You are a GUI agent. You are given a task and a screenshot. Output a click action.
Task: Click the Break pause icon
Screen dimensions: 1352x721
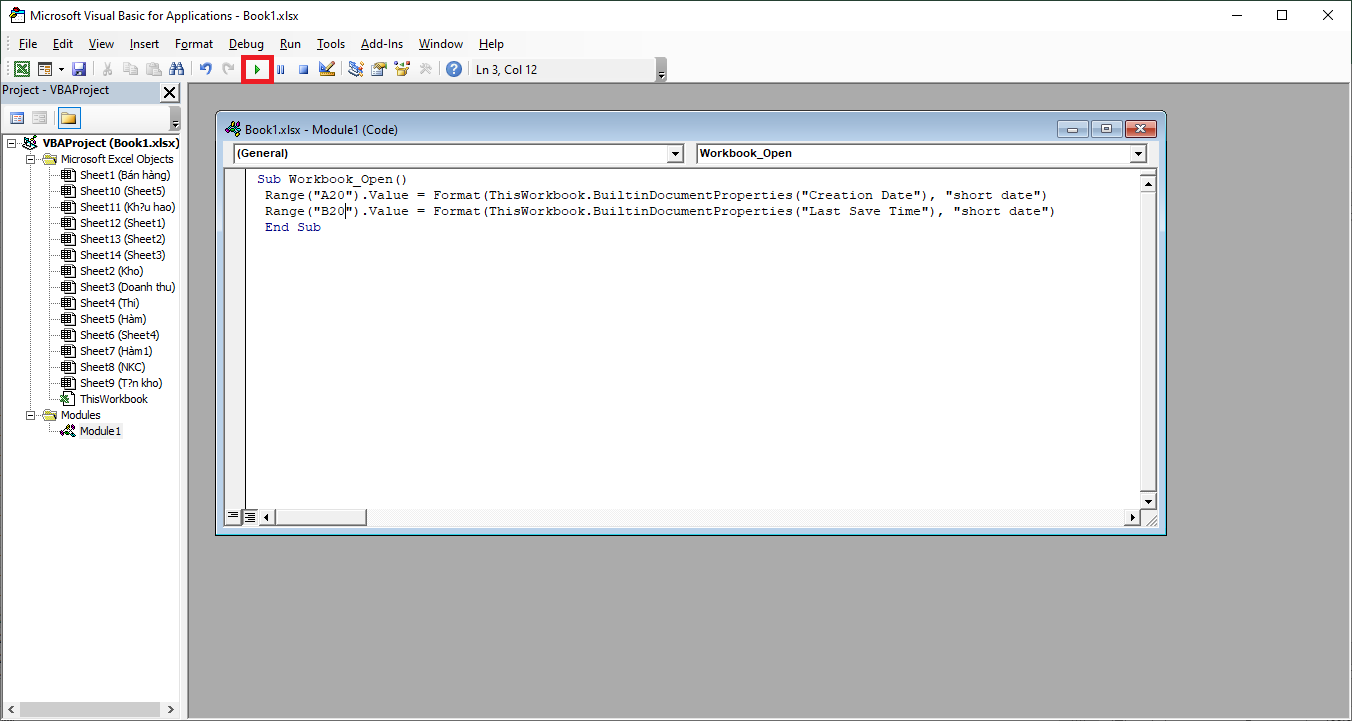click(280, 69)
